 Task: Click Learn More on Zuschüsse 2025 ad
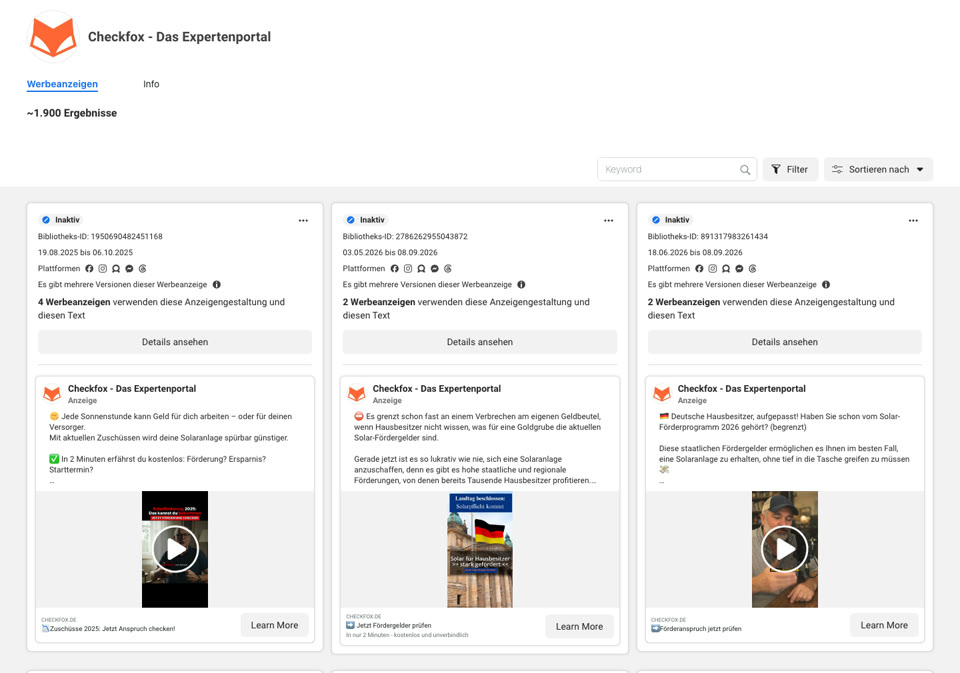tap(274, 625)
